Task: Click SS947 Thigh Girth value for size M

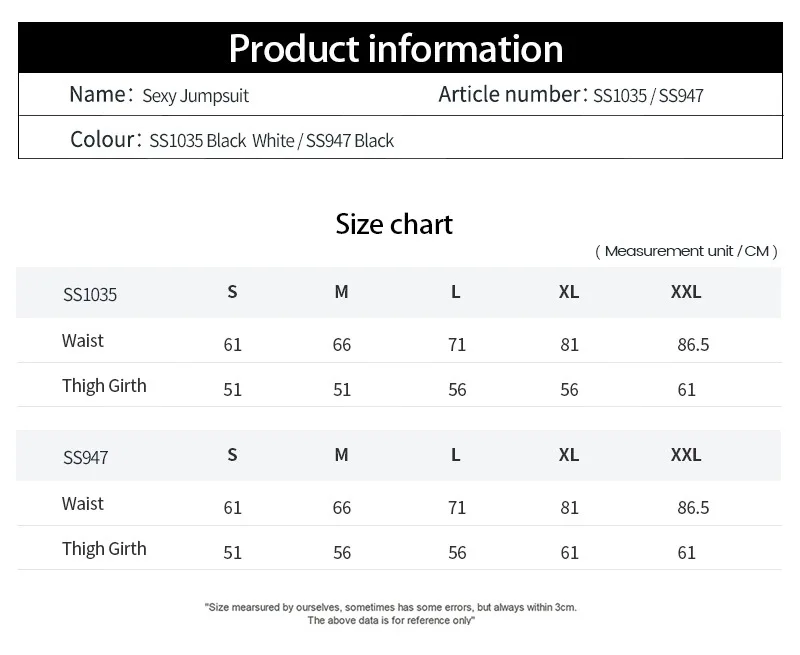Action: [342, 553]
